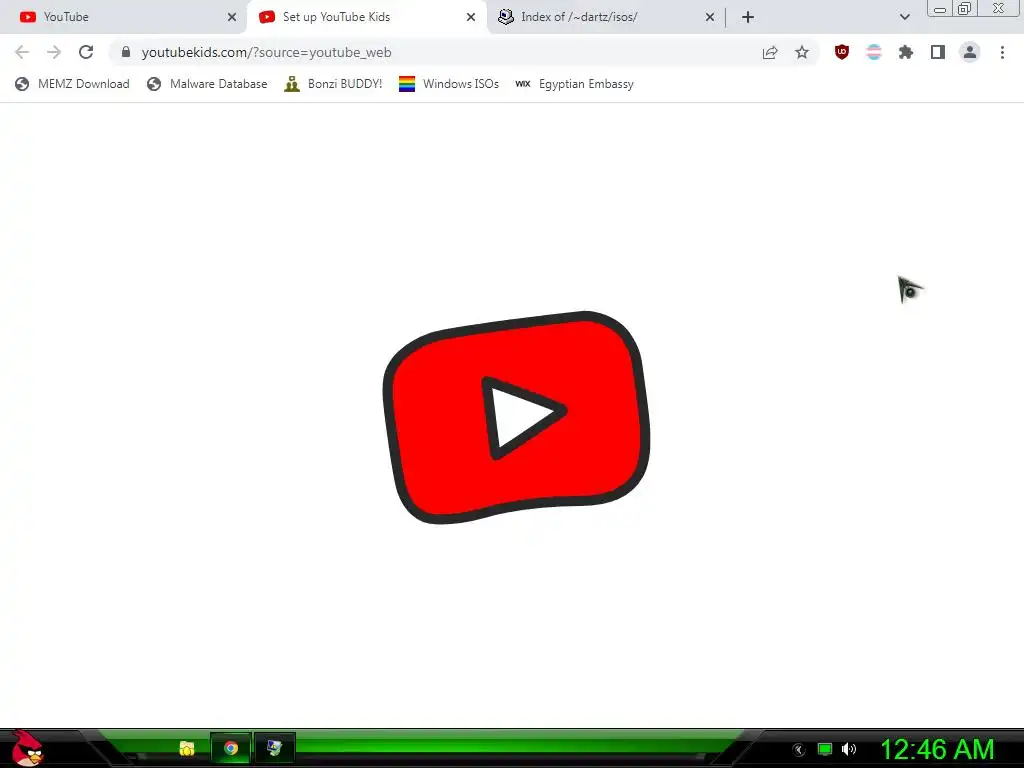Switch to the YouTube tab
The image size is (1024, 768).
click(x=124, y=17)
